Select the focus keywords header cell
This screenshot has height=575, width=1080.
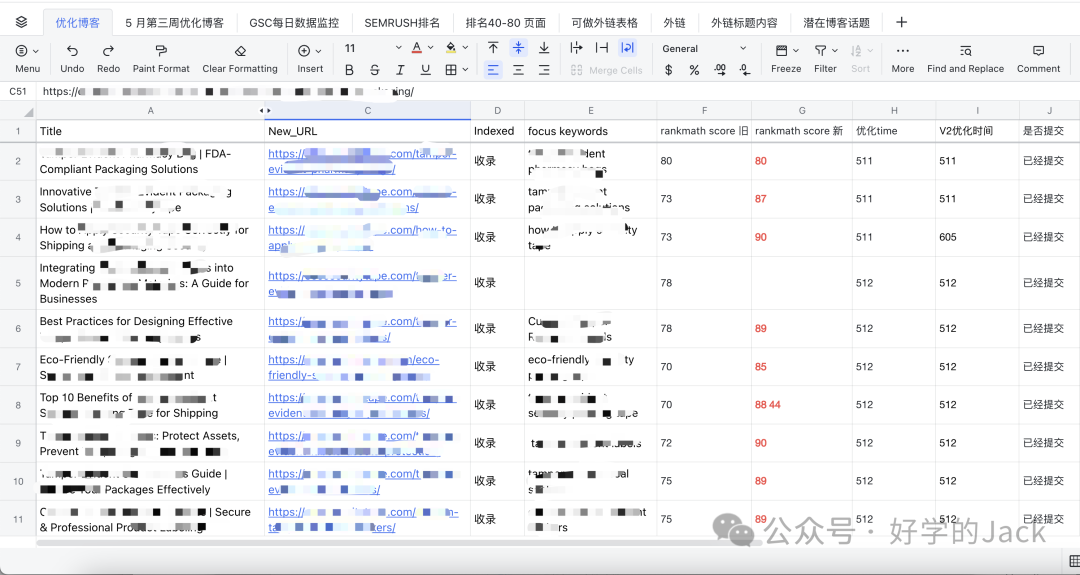590,131
